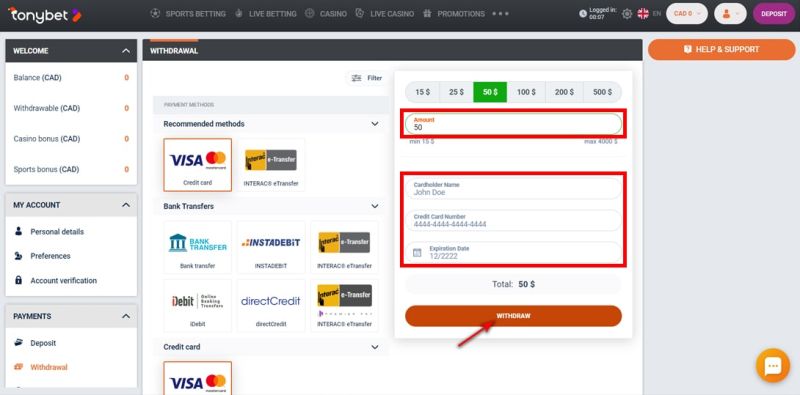
Task: Click the soccer ball Sports Betting icon
Action: 155,14
